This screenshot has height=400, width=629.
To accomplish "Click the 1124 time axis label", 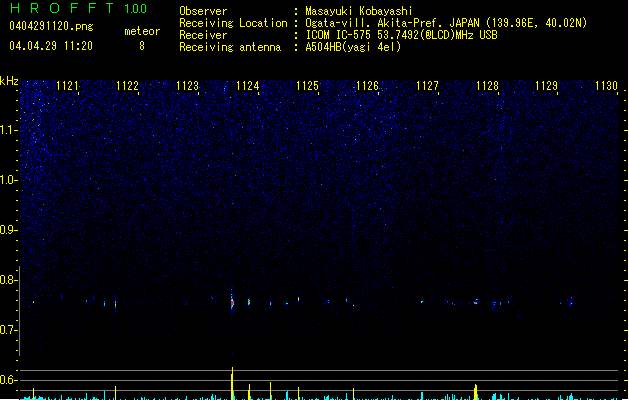I will (x=248, y=86).
